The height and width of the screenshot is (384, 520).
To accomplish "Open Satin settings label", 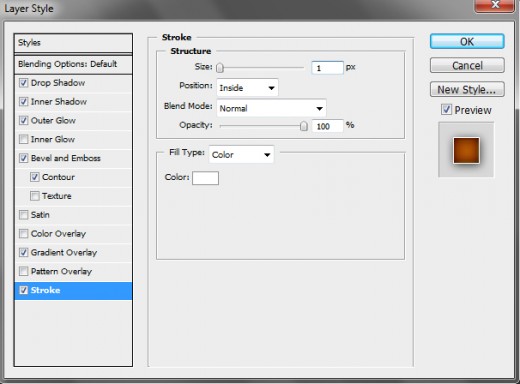I will tap(40, 215).
